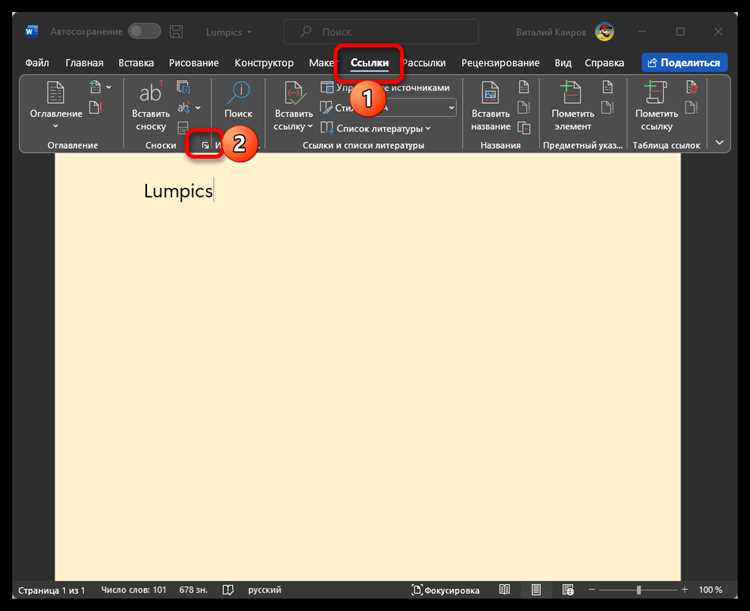Click the 100 % zoom level

point(710,590)
